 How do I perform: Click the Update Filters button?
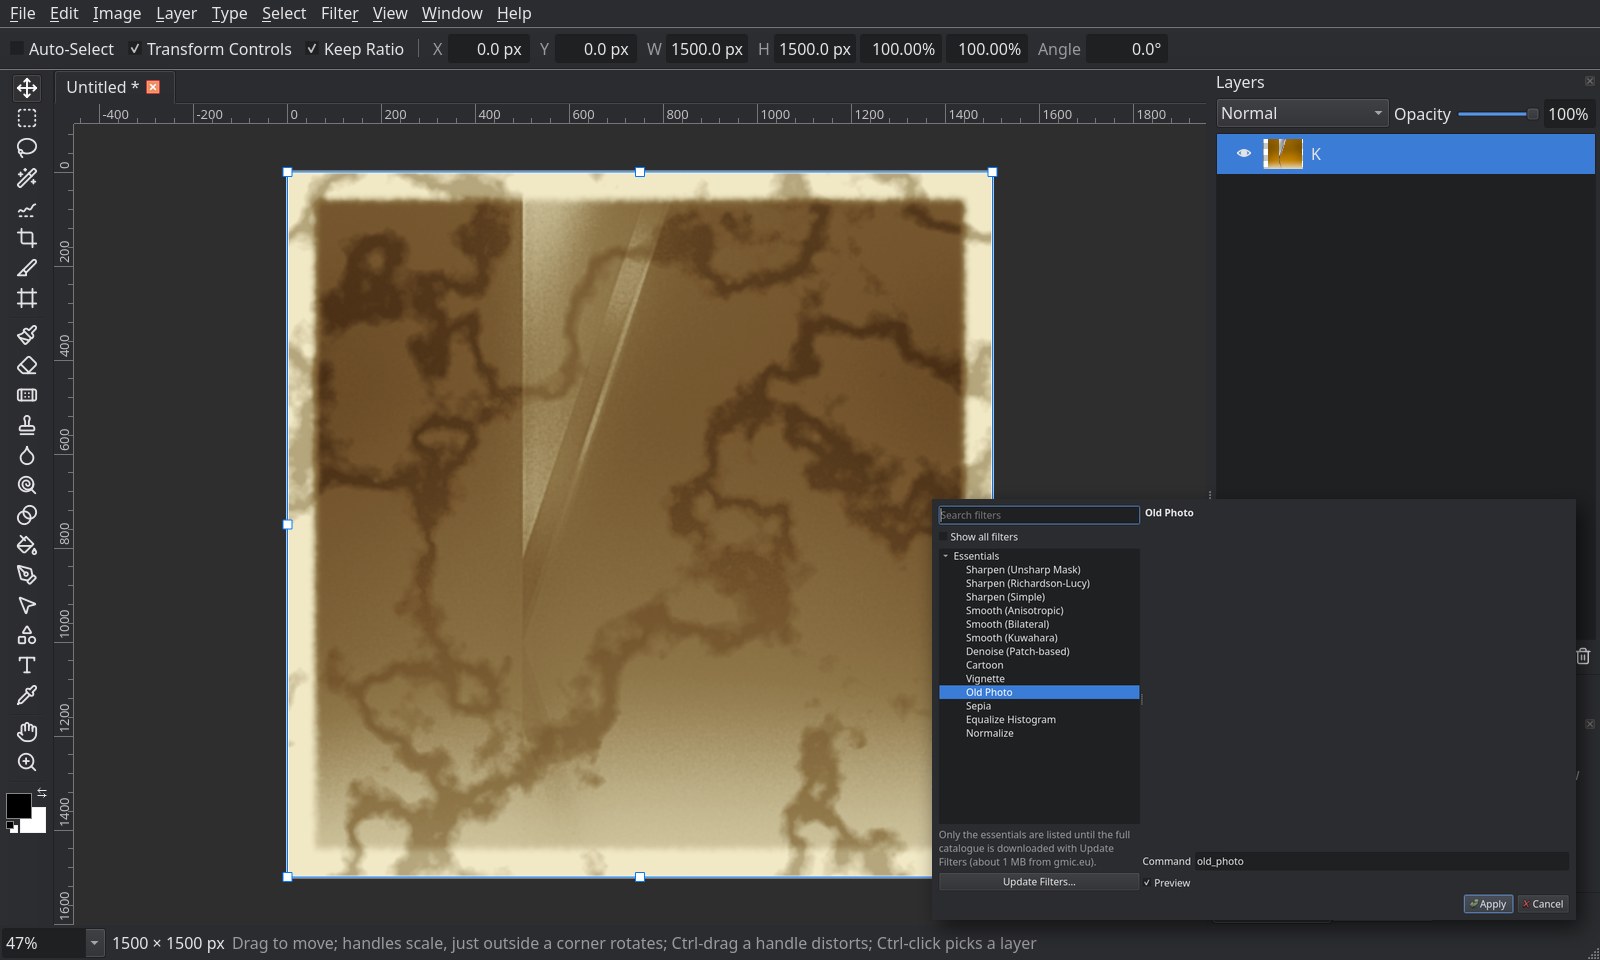pos(1039,882)
